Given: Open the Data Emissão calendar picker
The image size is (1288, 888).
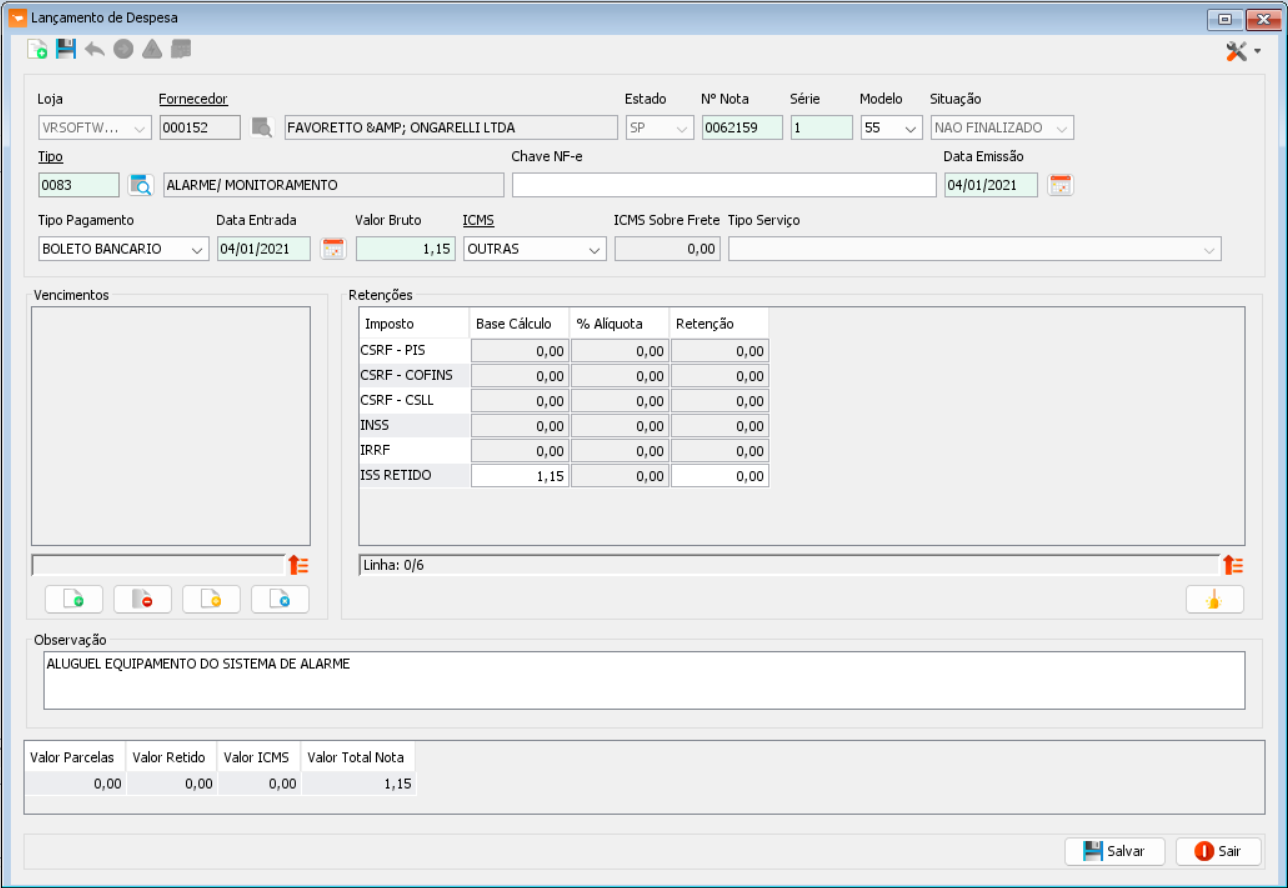Looking at the screenshot, I should click(x=1060, y=185).
